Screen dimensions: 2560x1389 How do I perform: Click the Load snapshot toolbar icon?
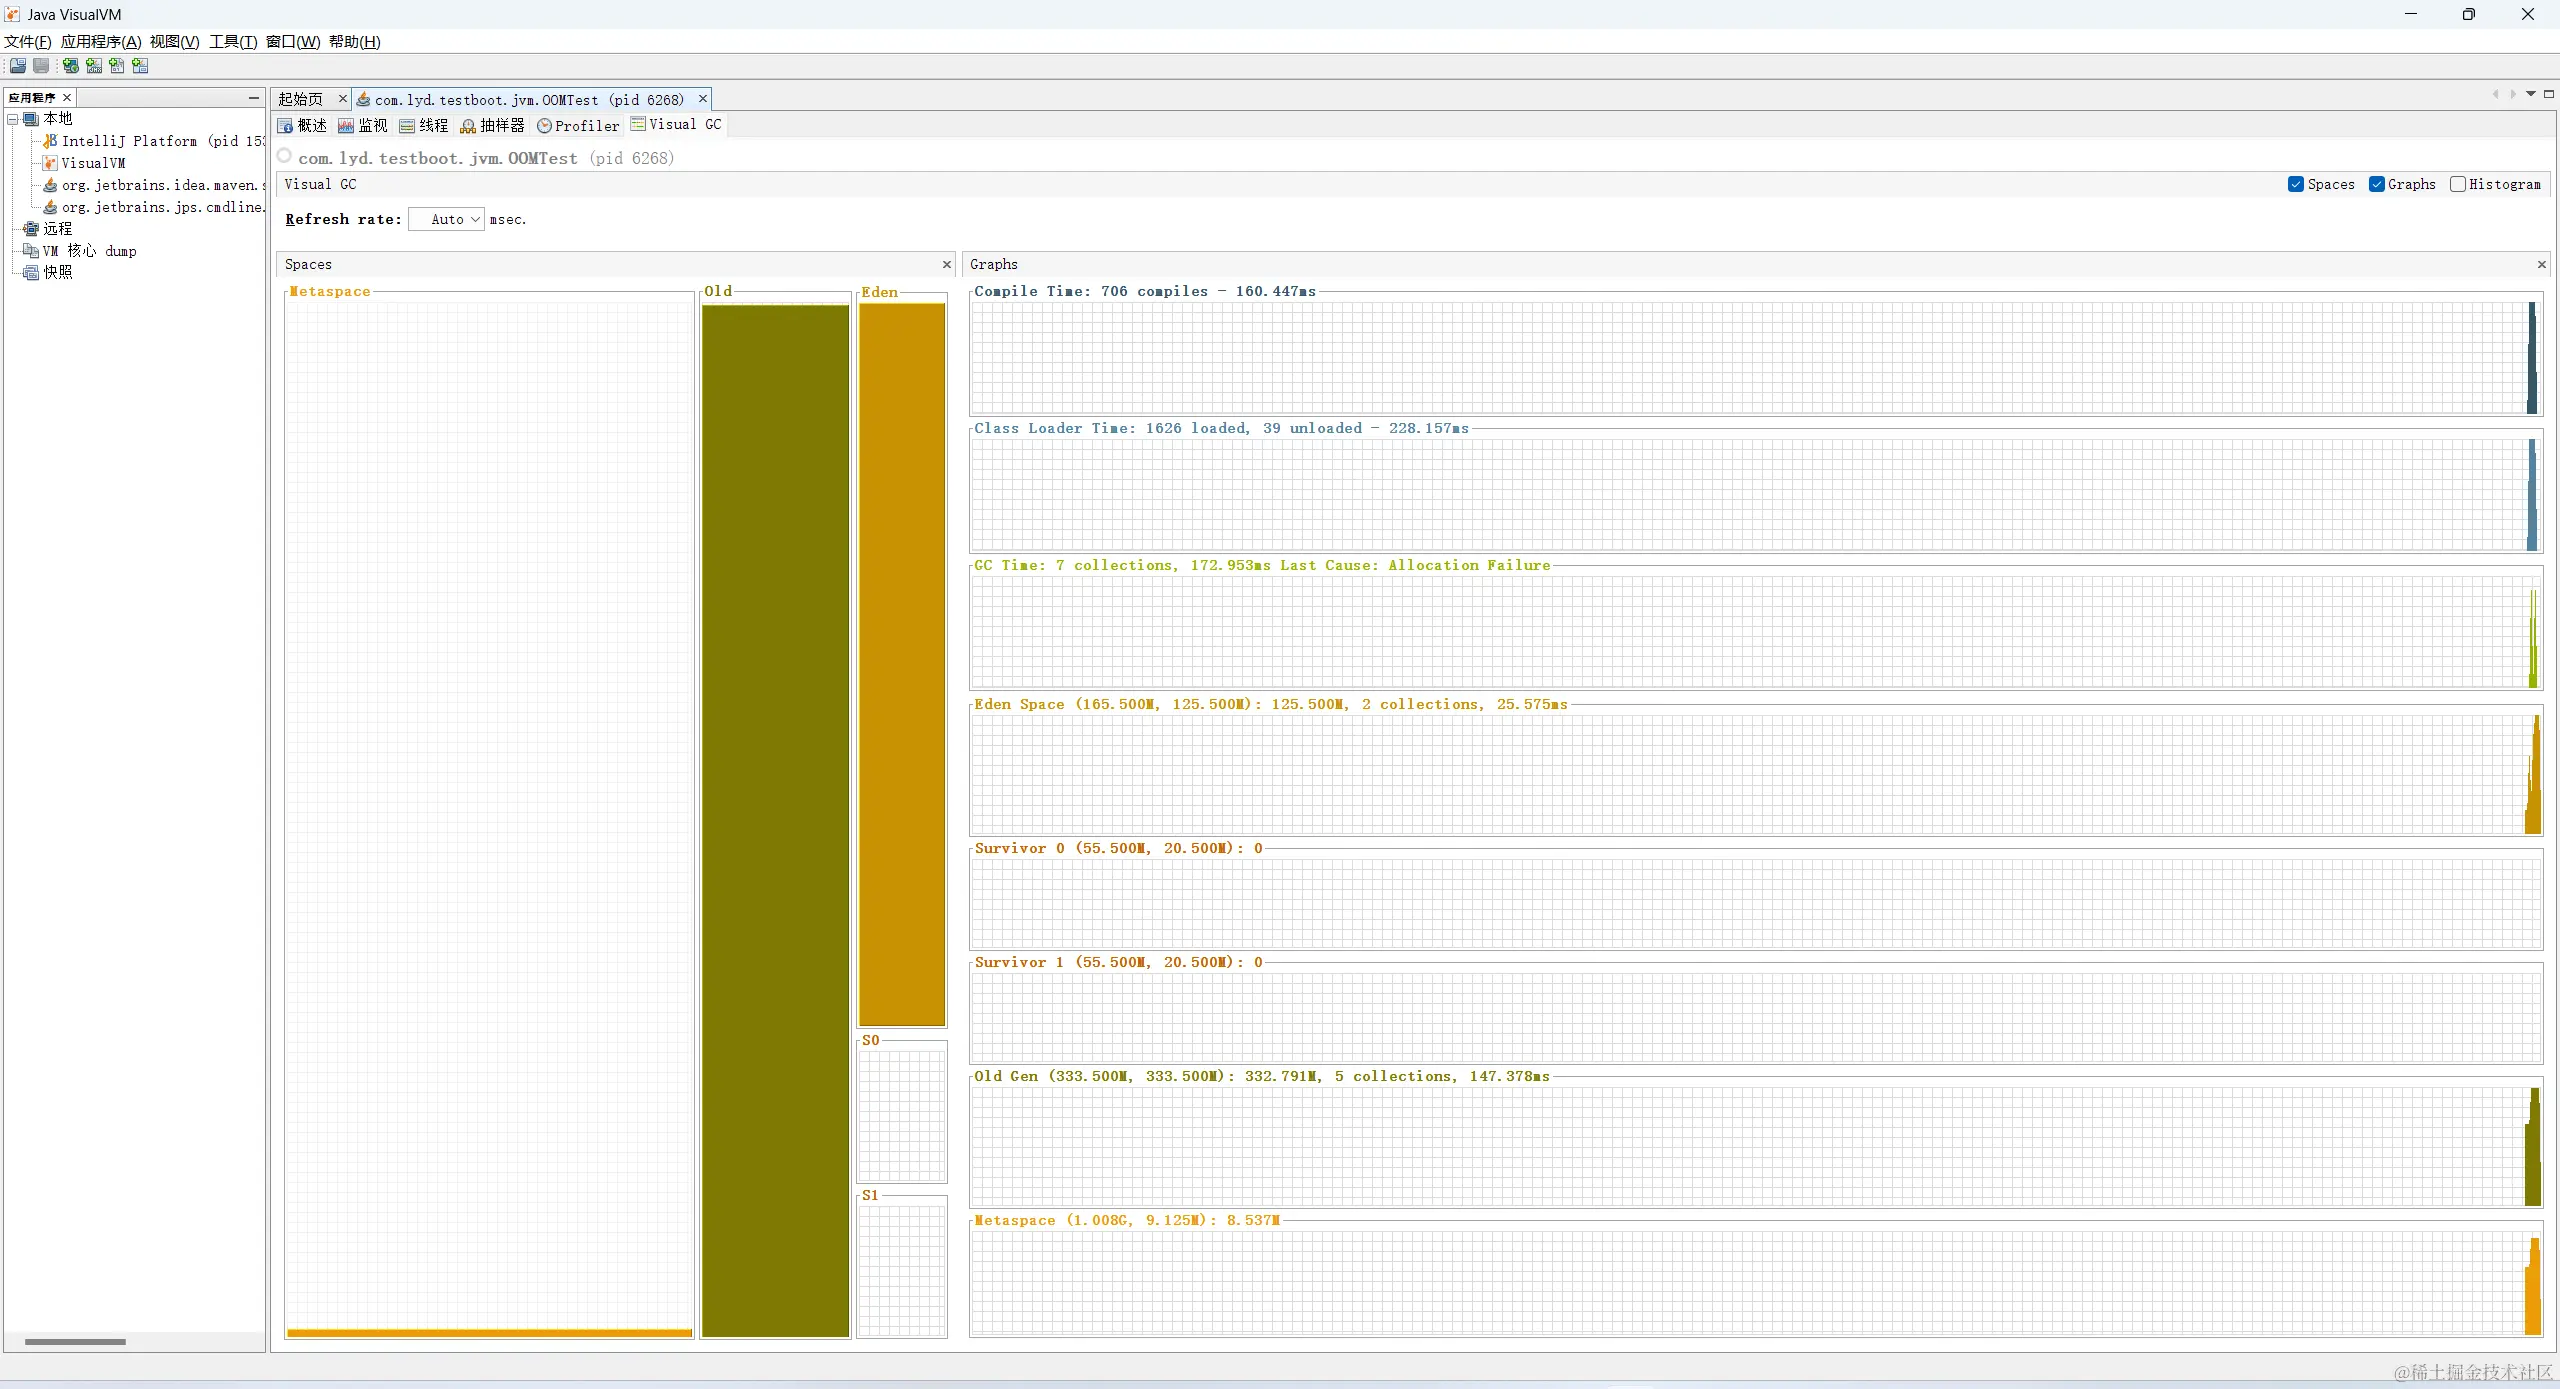coord(18,66)
